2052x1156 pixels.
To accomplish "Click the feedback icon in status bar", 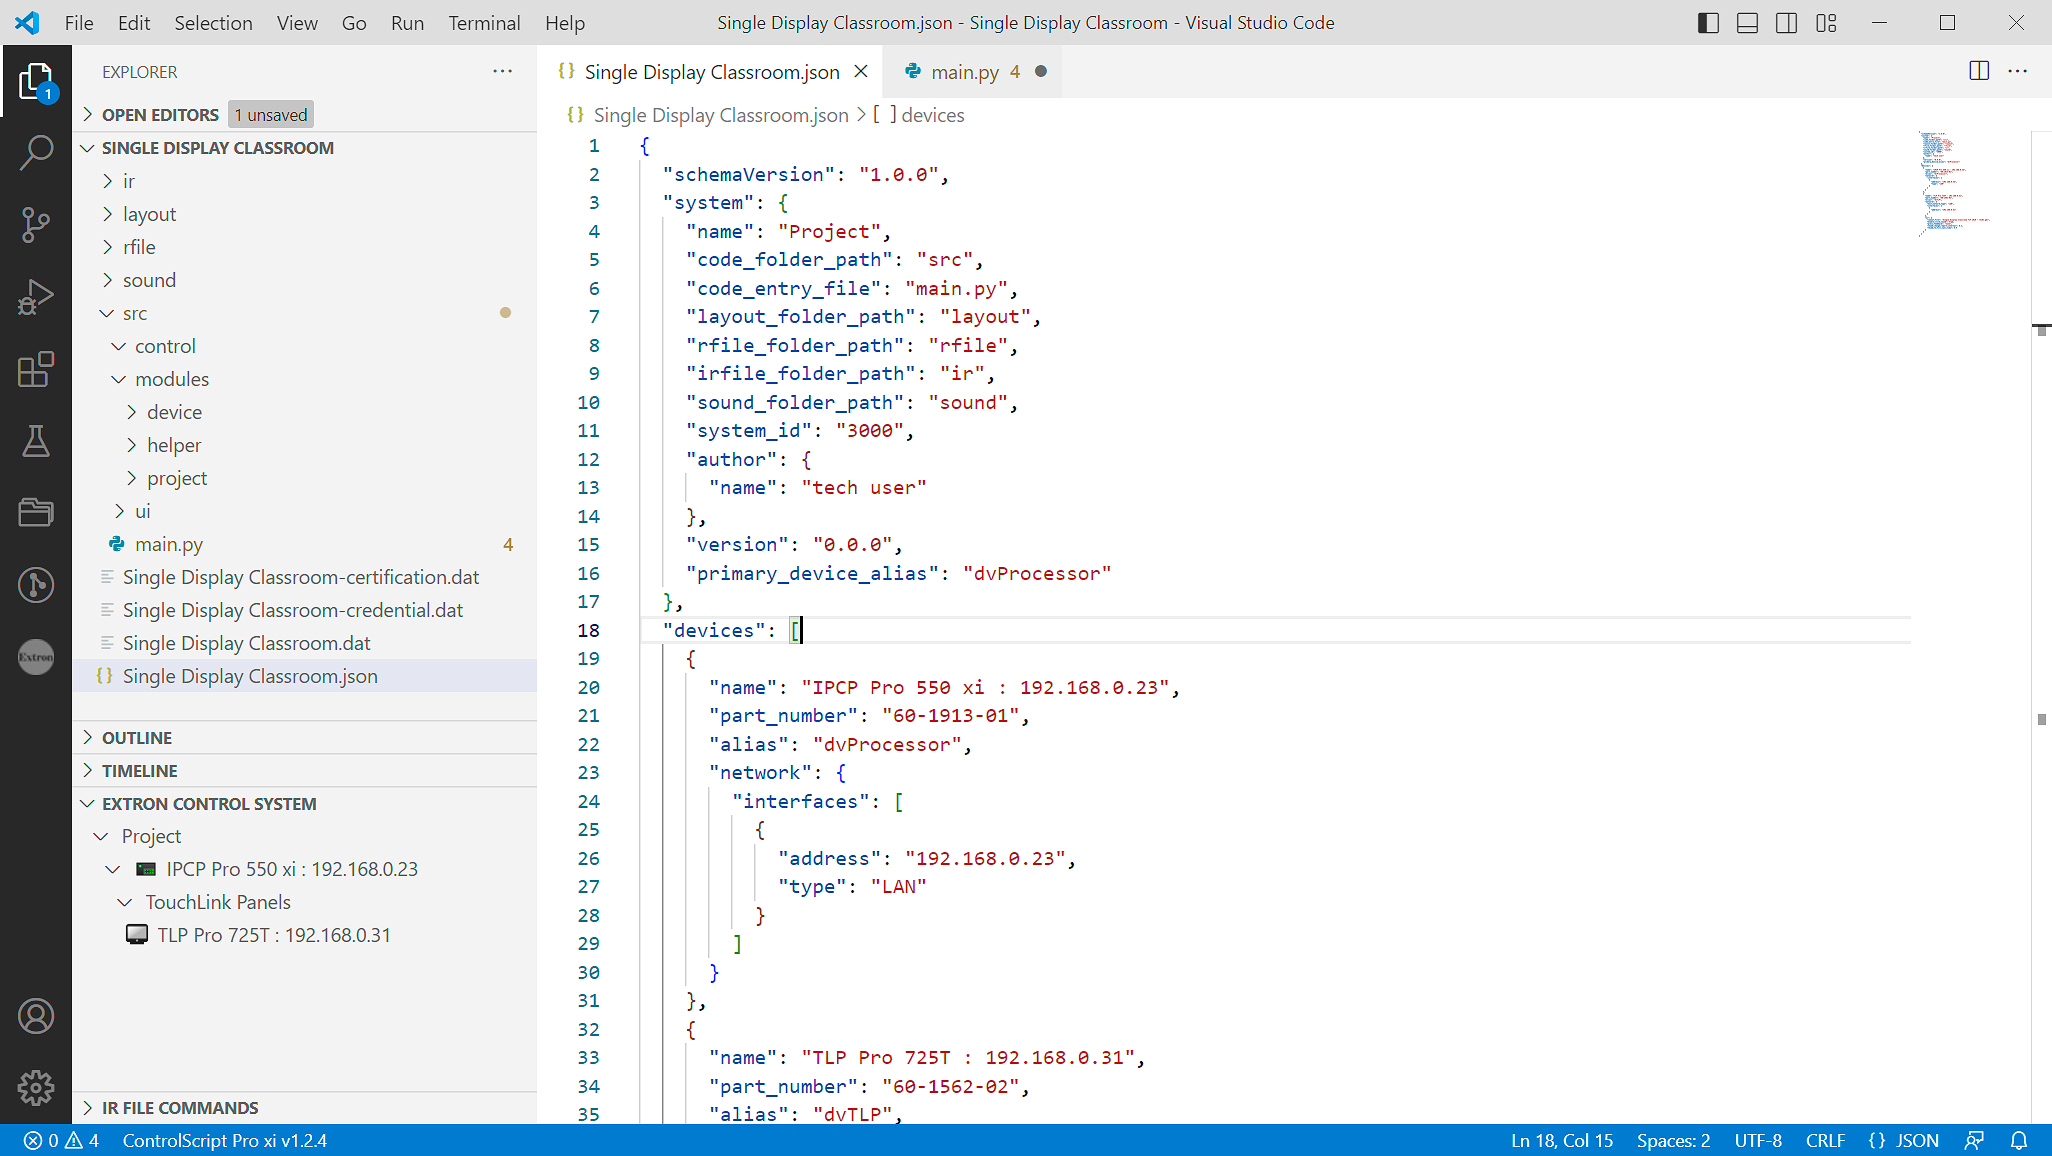I will coord(1974,1141).
